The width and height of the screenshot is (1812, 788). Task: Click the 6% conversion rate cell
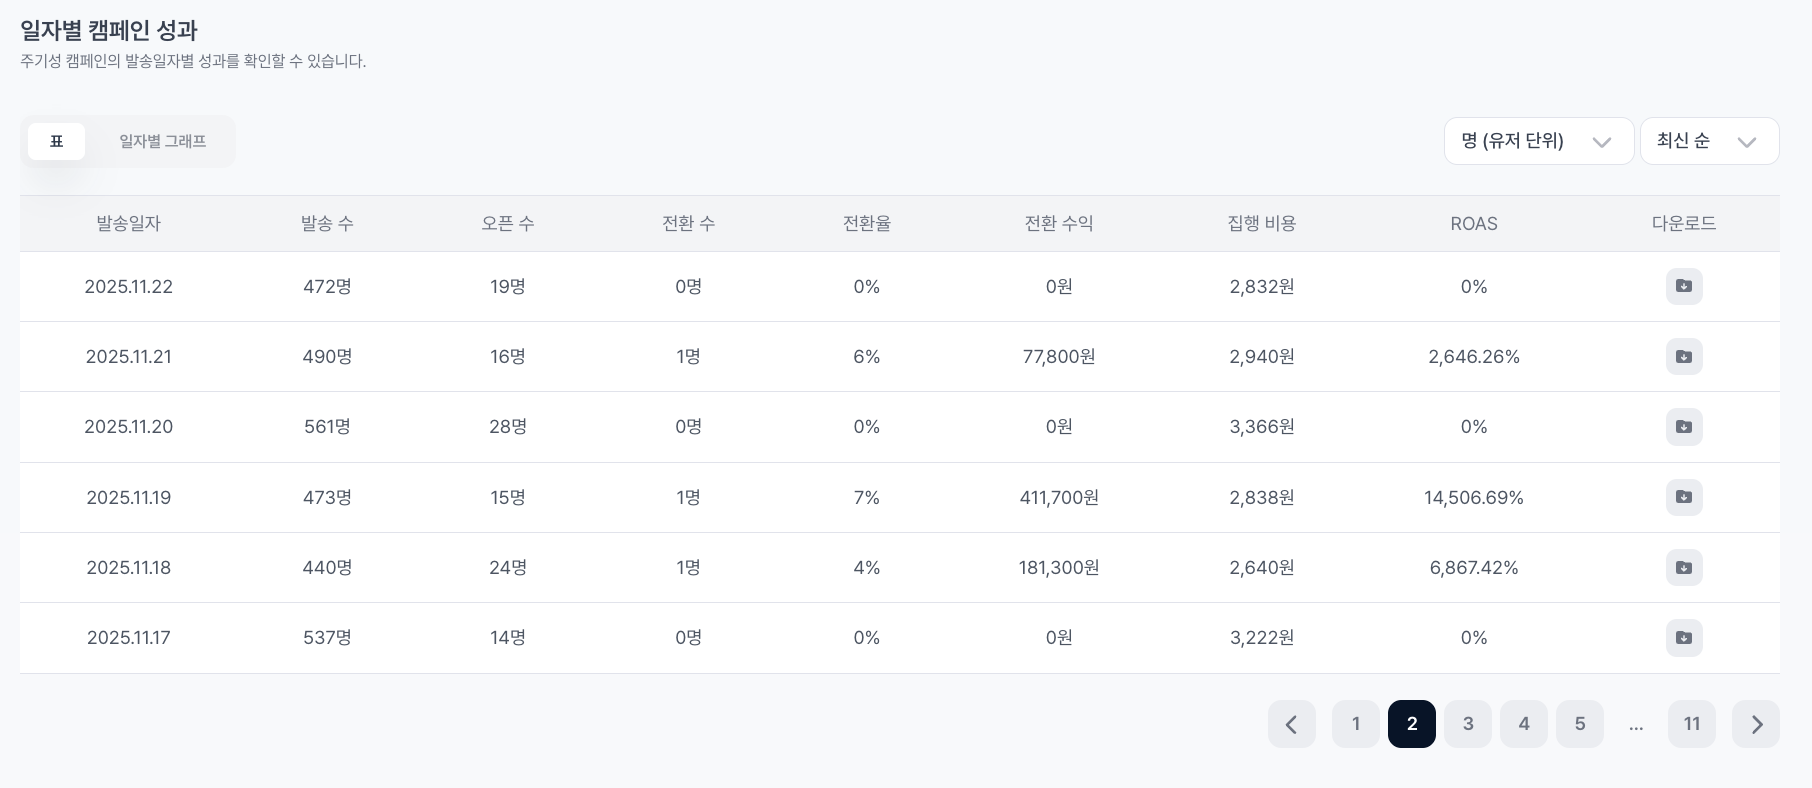point(867,357)
